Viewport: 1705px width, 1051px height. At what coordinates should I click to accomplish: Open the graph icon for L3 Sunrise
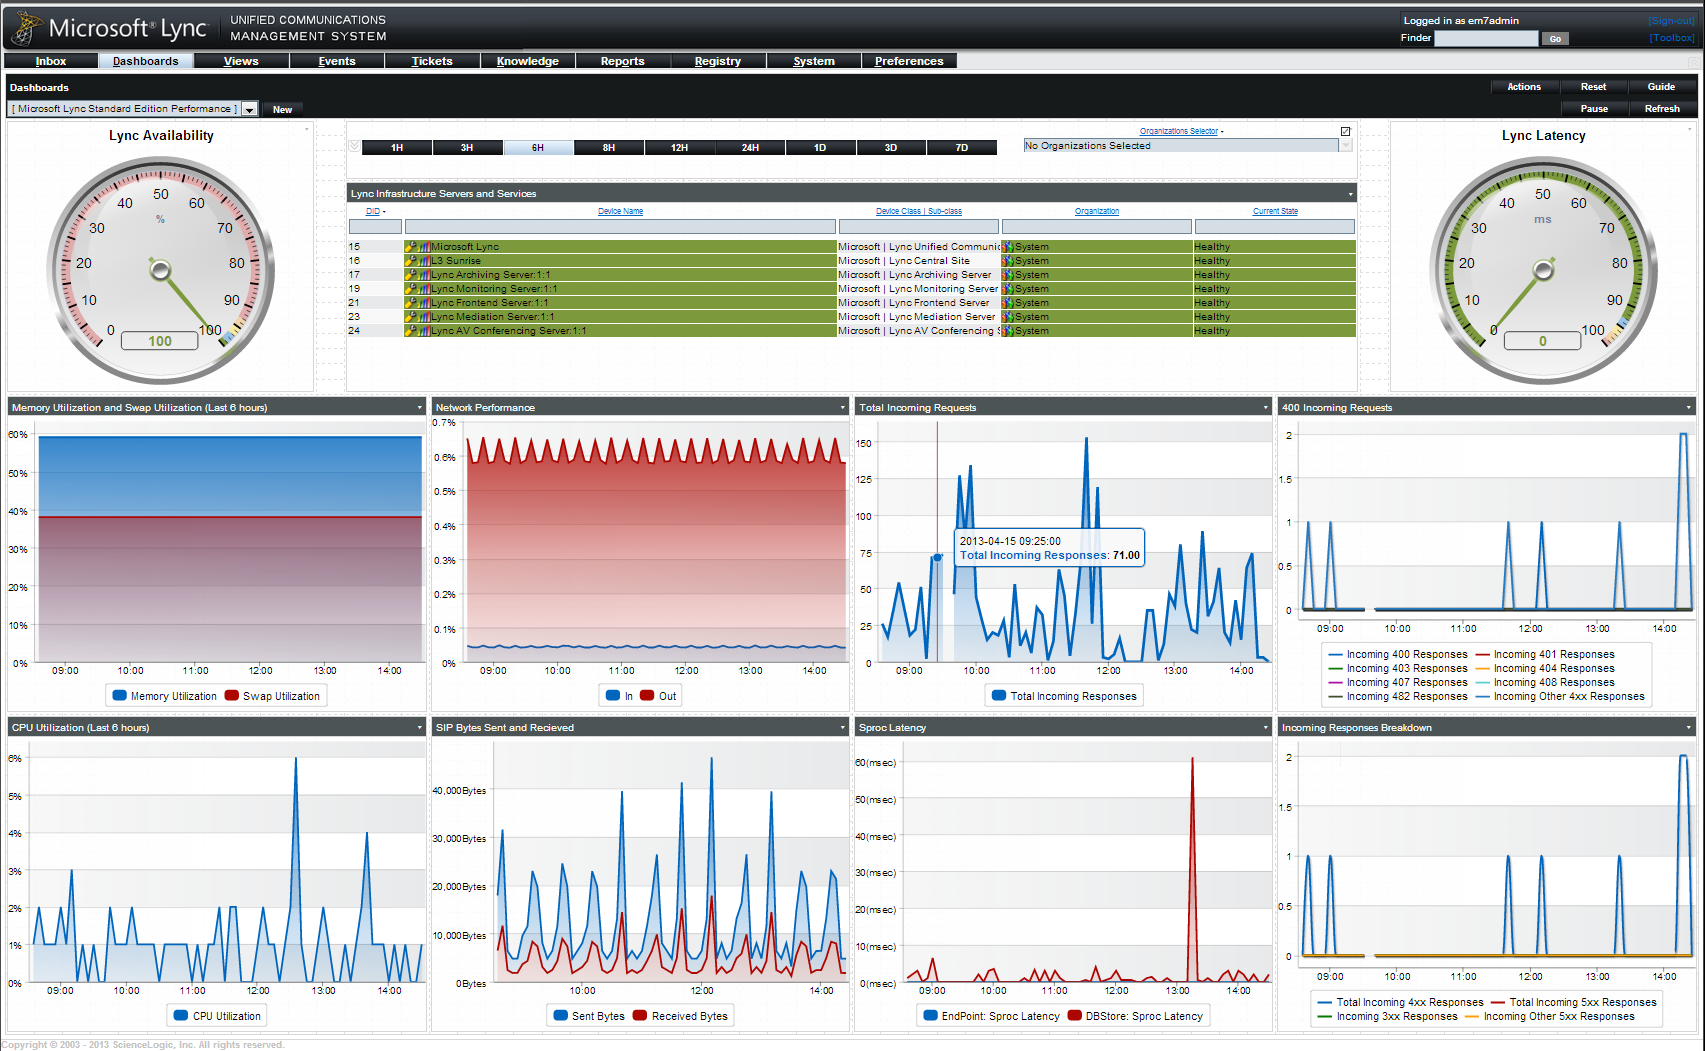coord(424,260)
